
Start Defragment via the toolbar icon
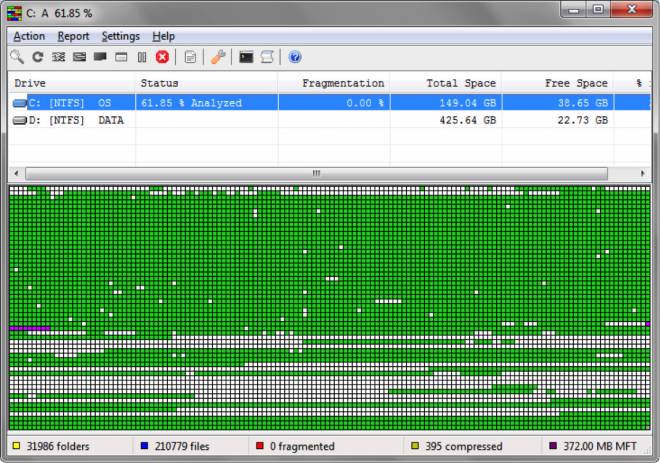pos(59,57)
